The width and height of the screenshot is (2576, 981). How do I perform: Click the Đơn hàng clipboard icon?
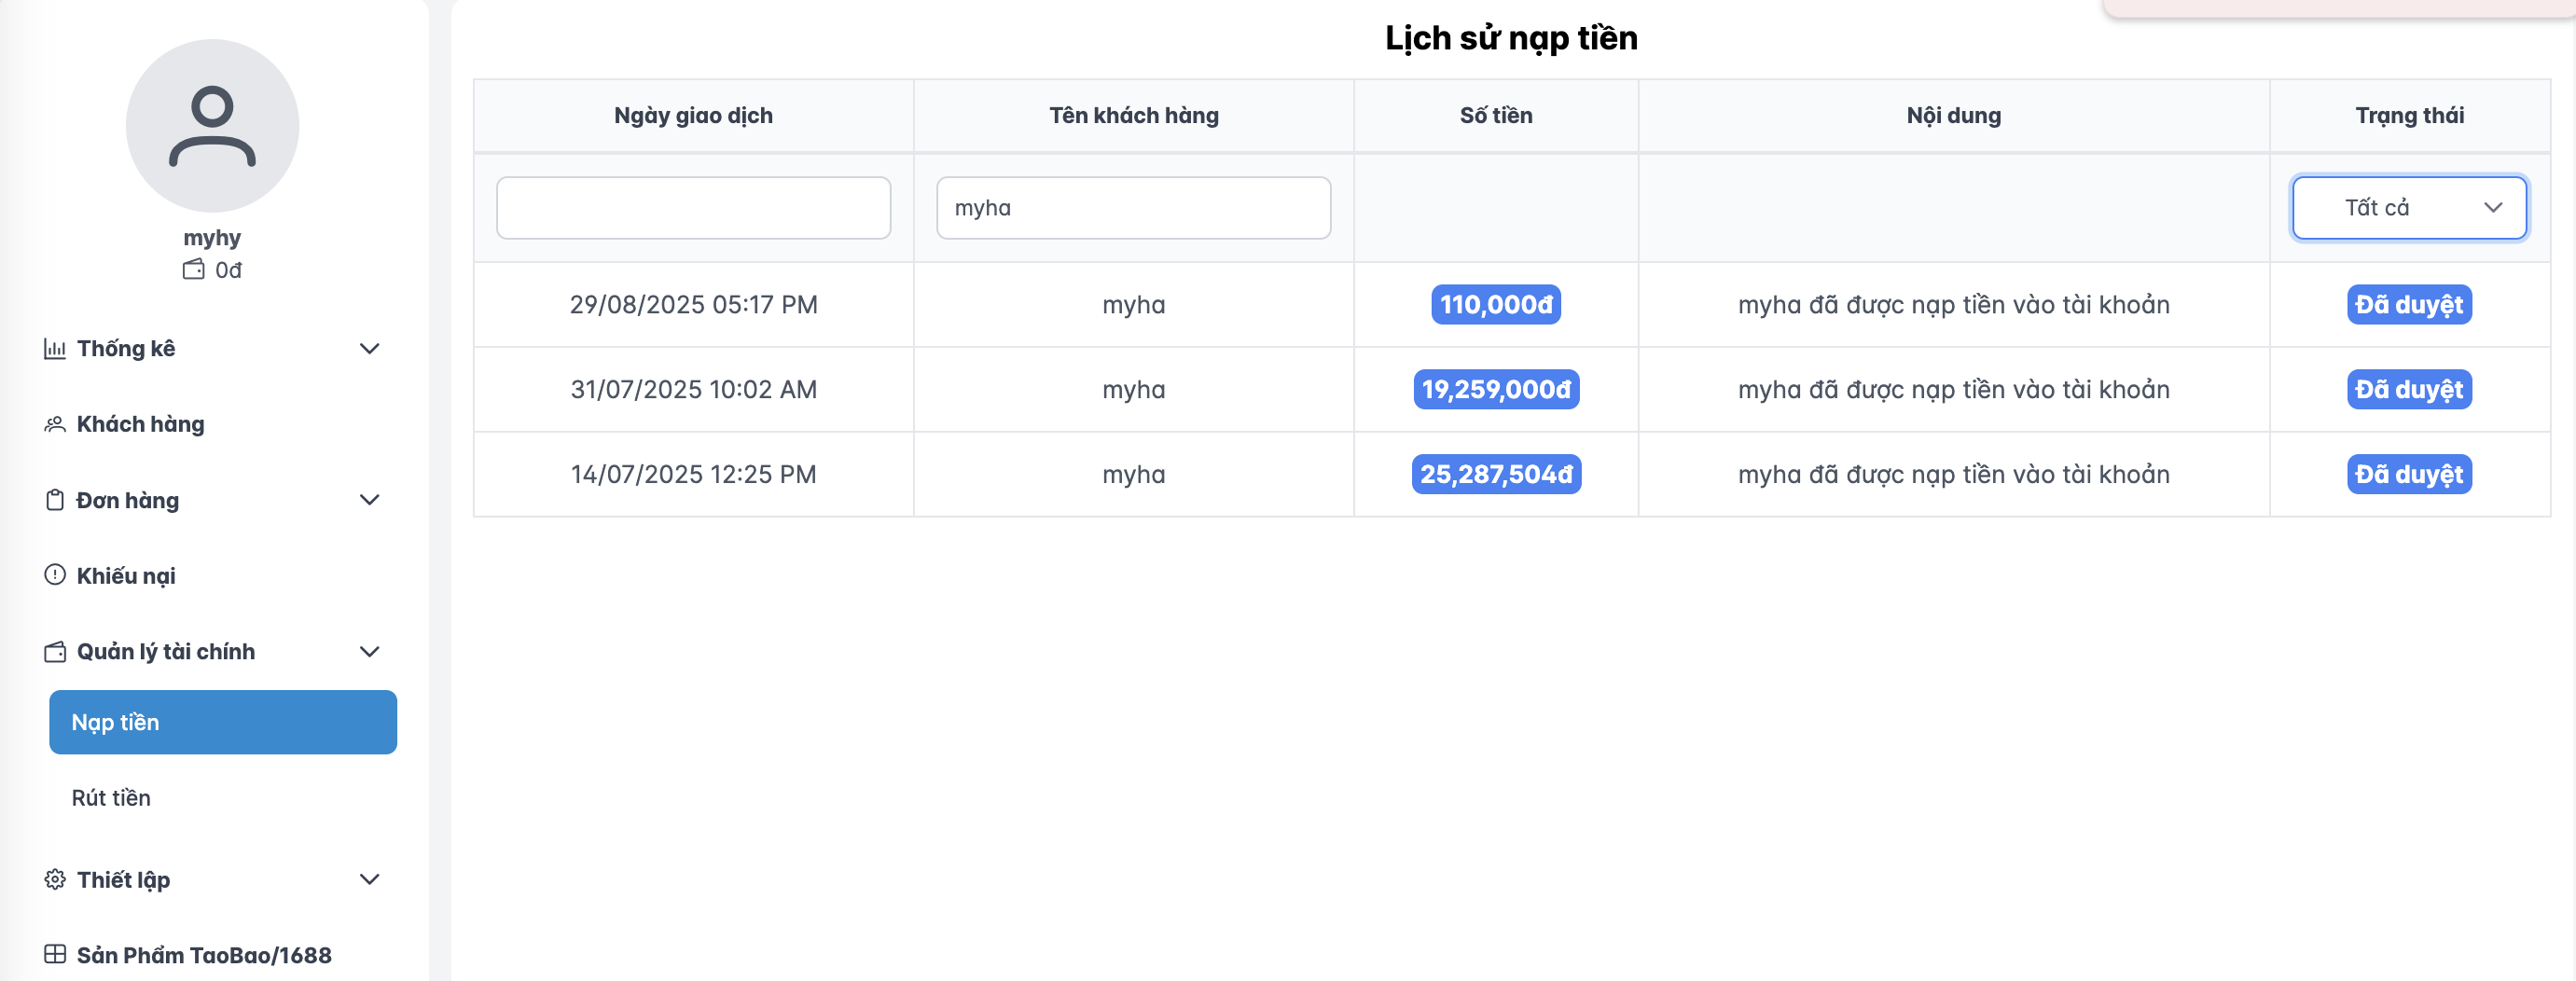click(55, 500)
